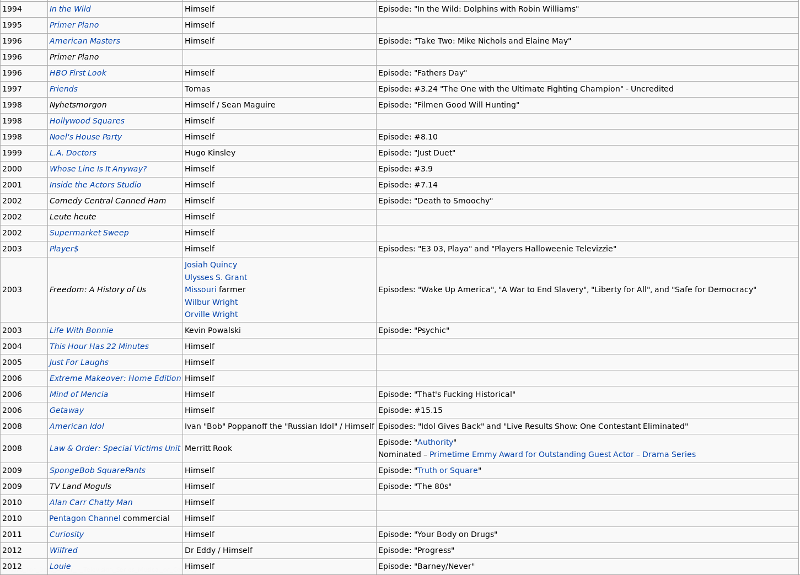Select the Ivan 'Bob' Poppanoff role cell
Viewport: 800px width, 575px height.
280,426
